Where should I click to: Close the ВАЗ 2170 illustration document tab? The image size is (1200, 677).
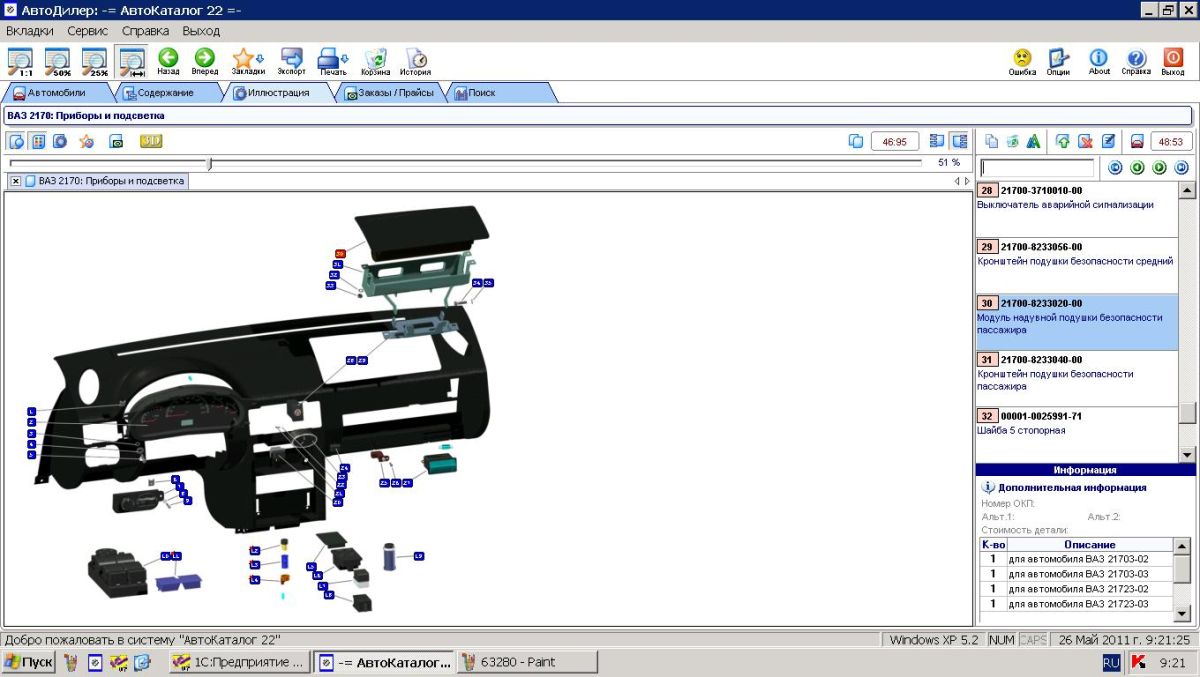pyautogui.click(x=16, y=181)
